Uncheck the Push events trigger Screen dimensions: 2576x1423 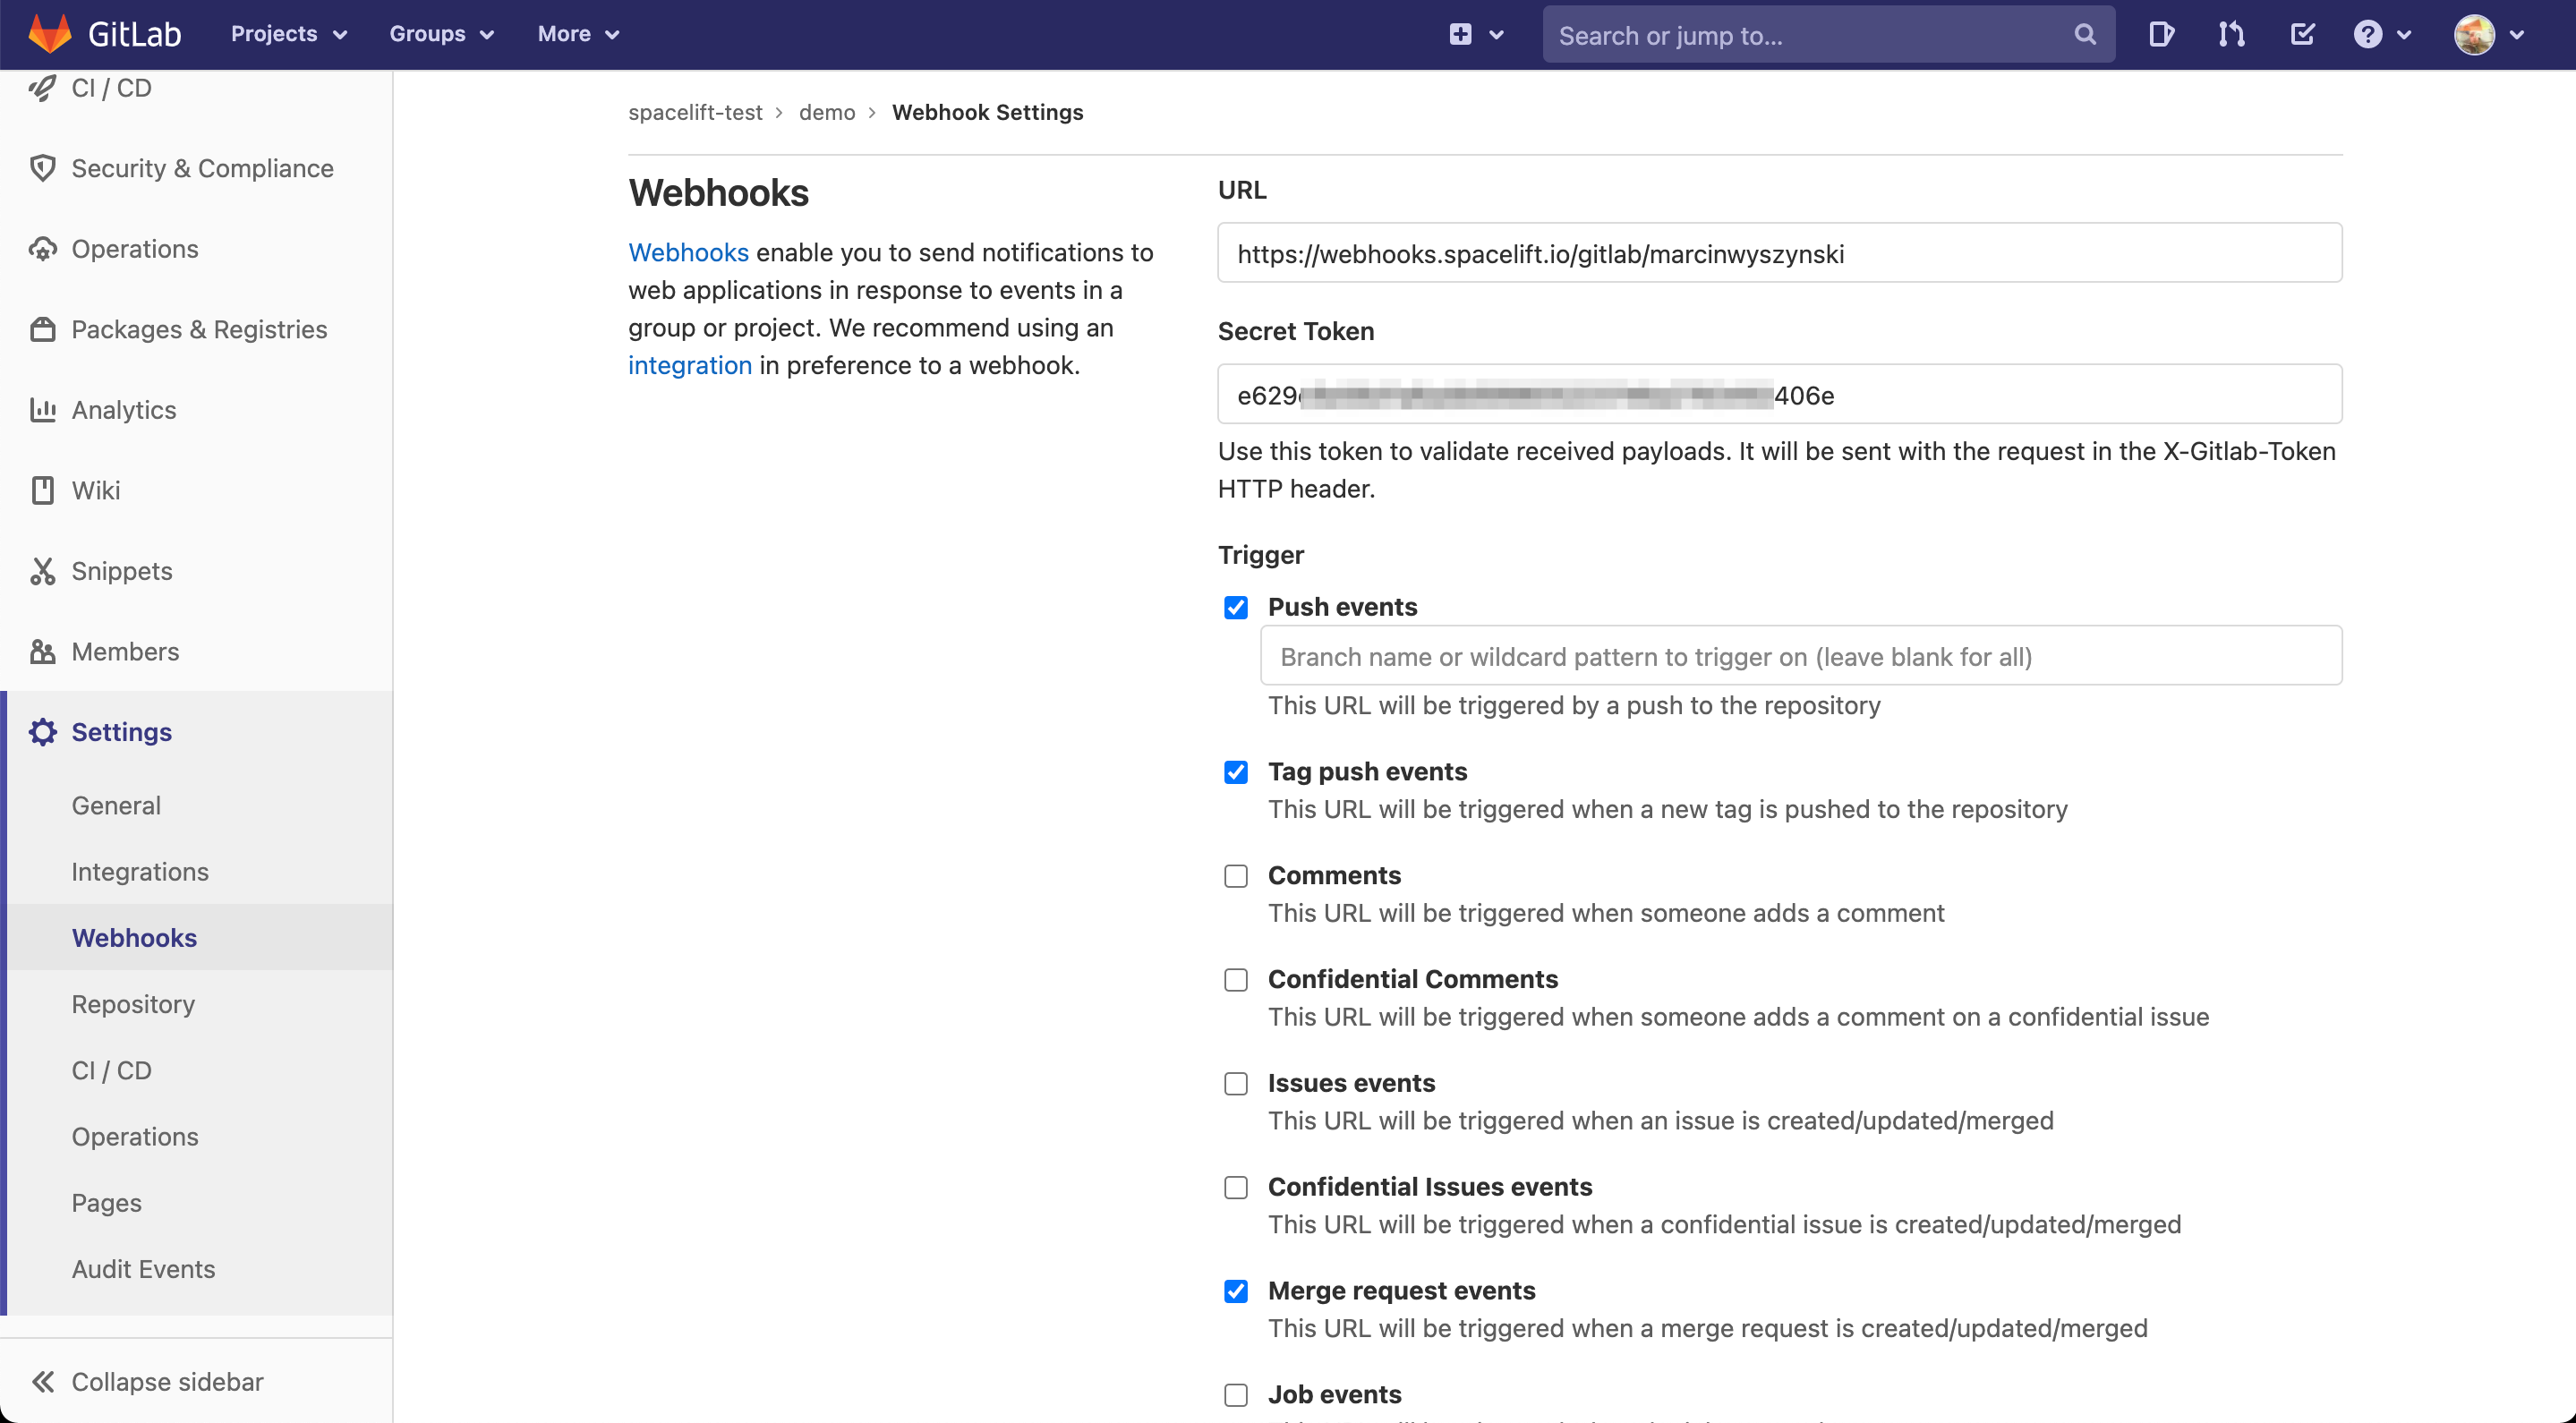tap(1235, 607)
